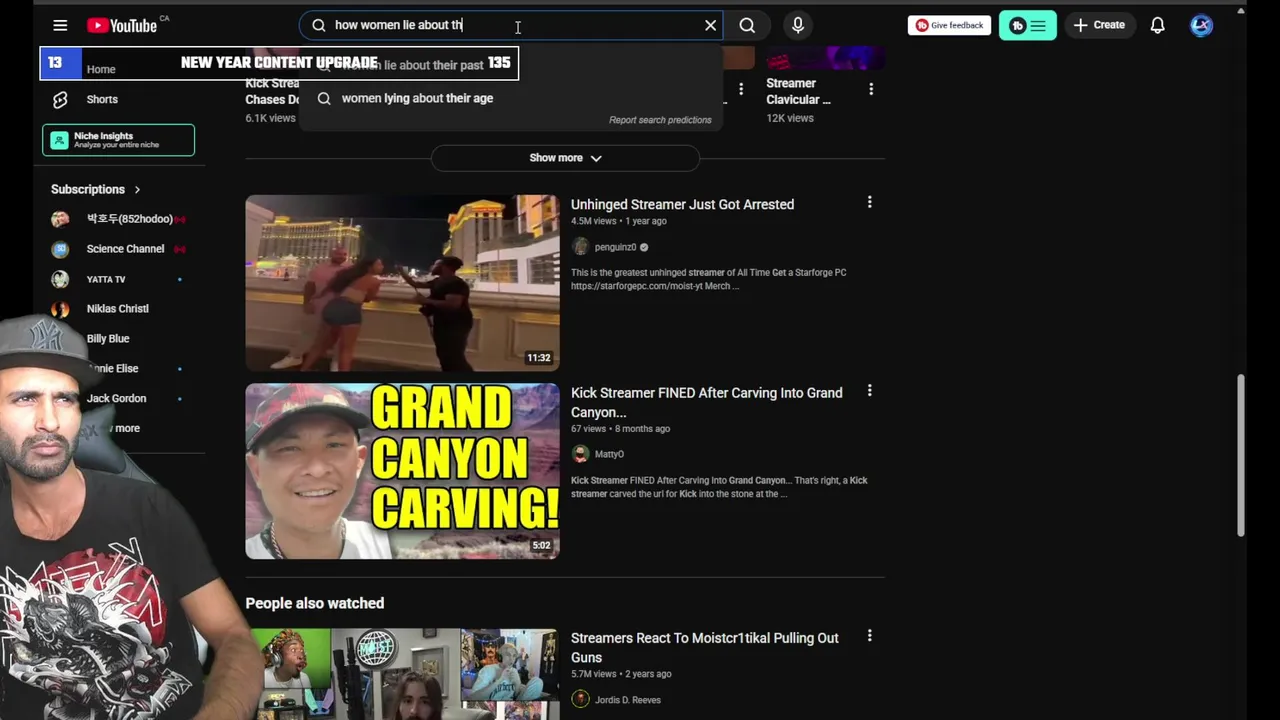
Task: Expand the Subscriptions section
Action: pos(96,189)
